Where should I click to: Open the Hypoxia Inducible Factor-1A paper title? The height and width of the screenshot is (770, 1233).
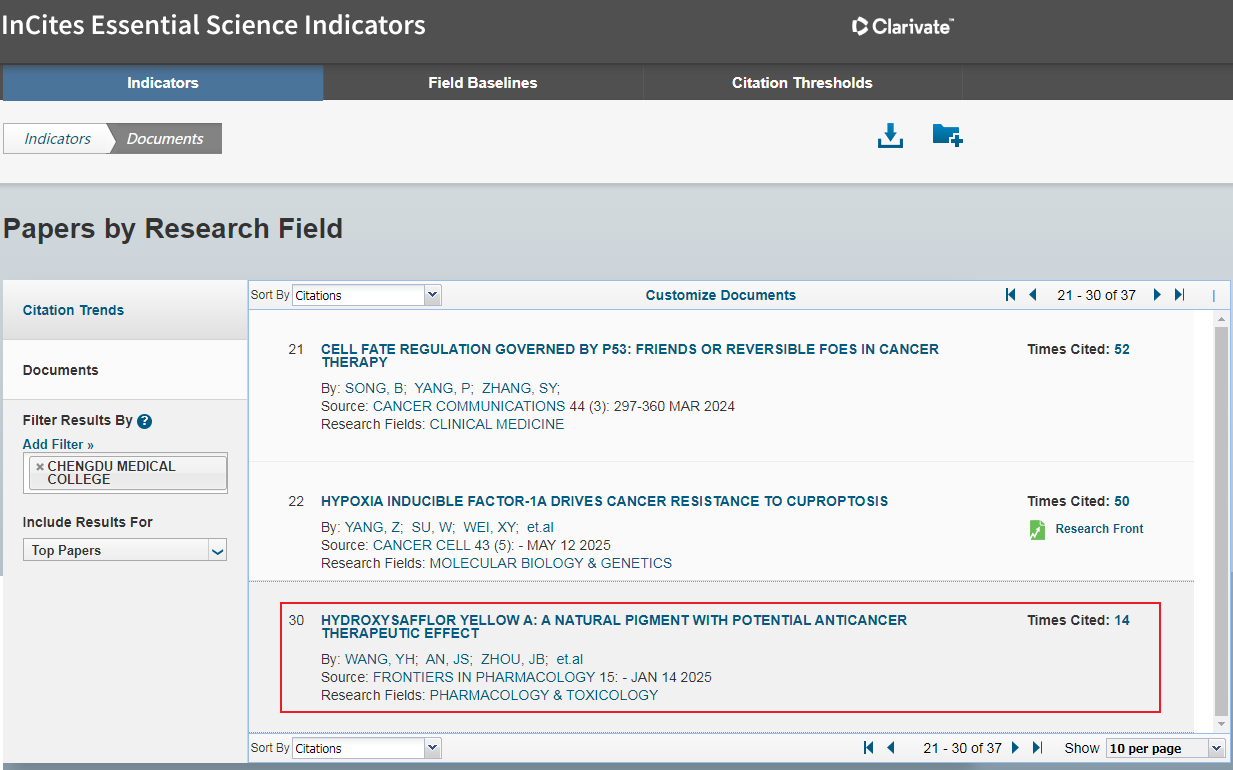pos(604,501)
